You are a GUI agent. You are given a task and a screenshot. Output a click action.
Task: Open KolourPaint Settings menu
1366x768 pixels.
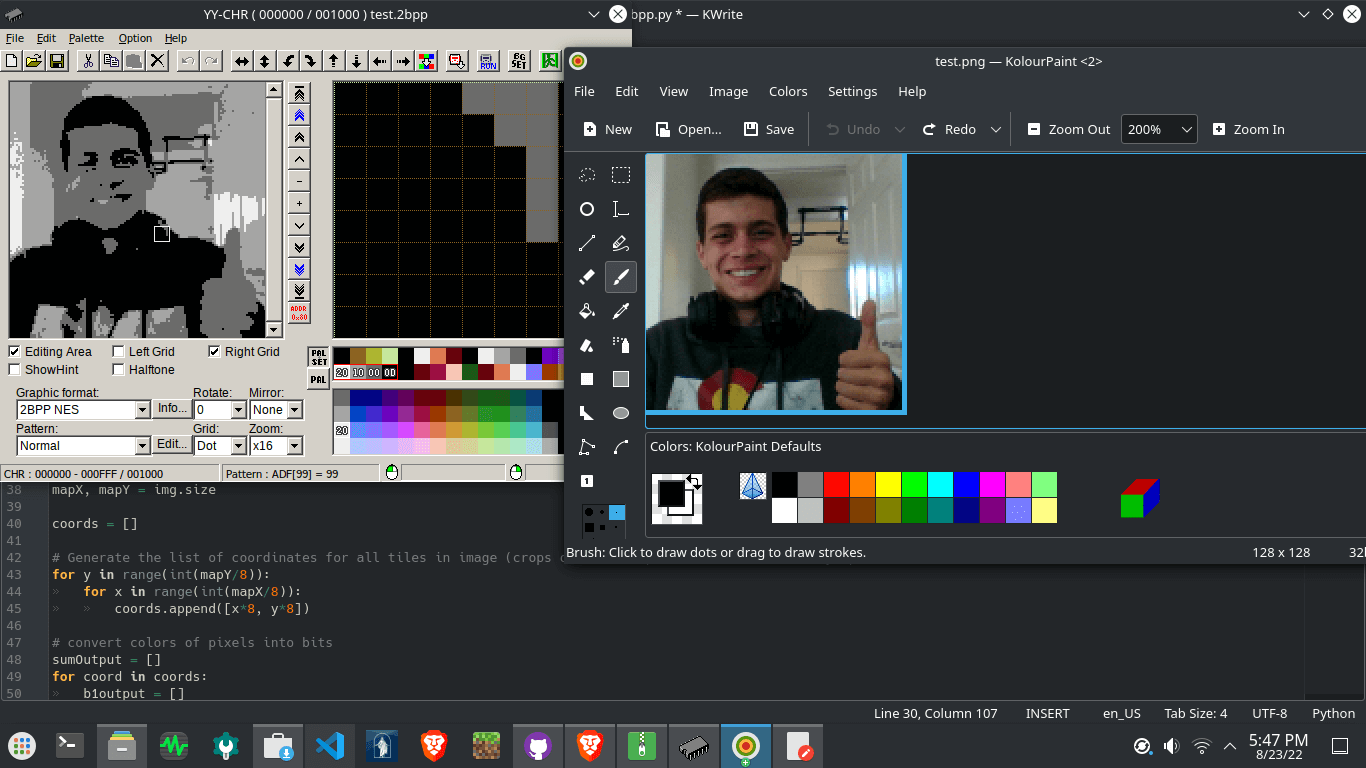[x=852, y=91]
